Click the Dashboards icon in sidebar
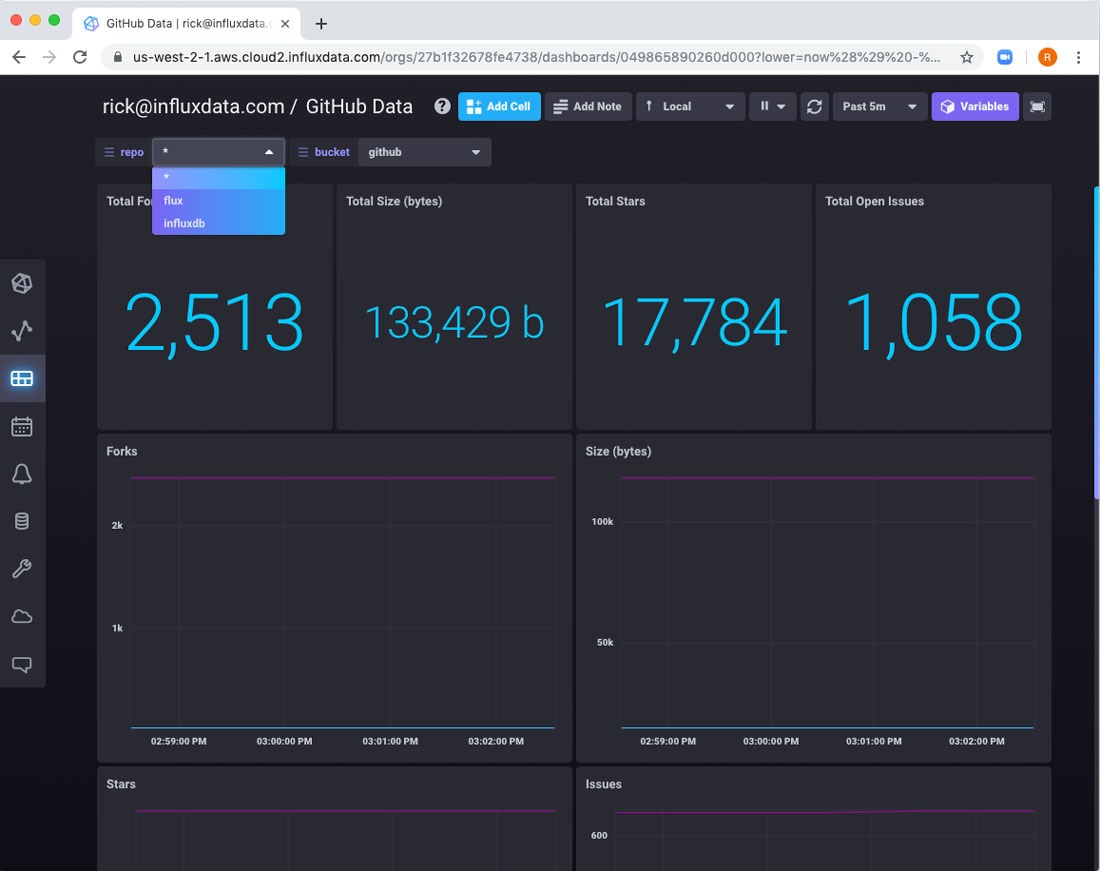 coord(22,379)
